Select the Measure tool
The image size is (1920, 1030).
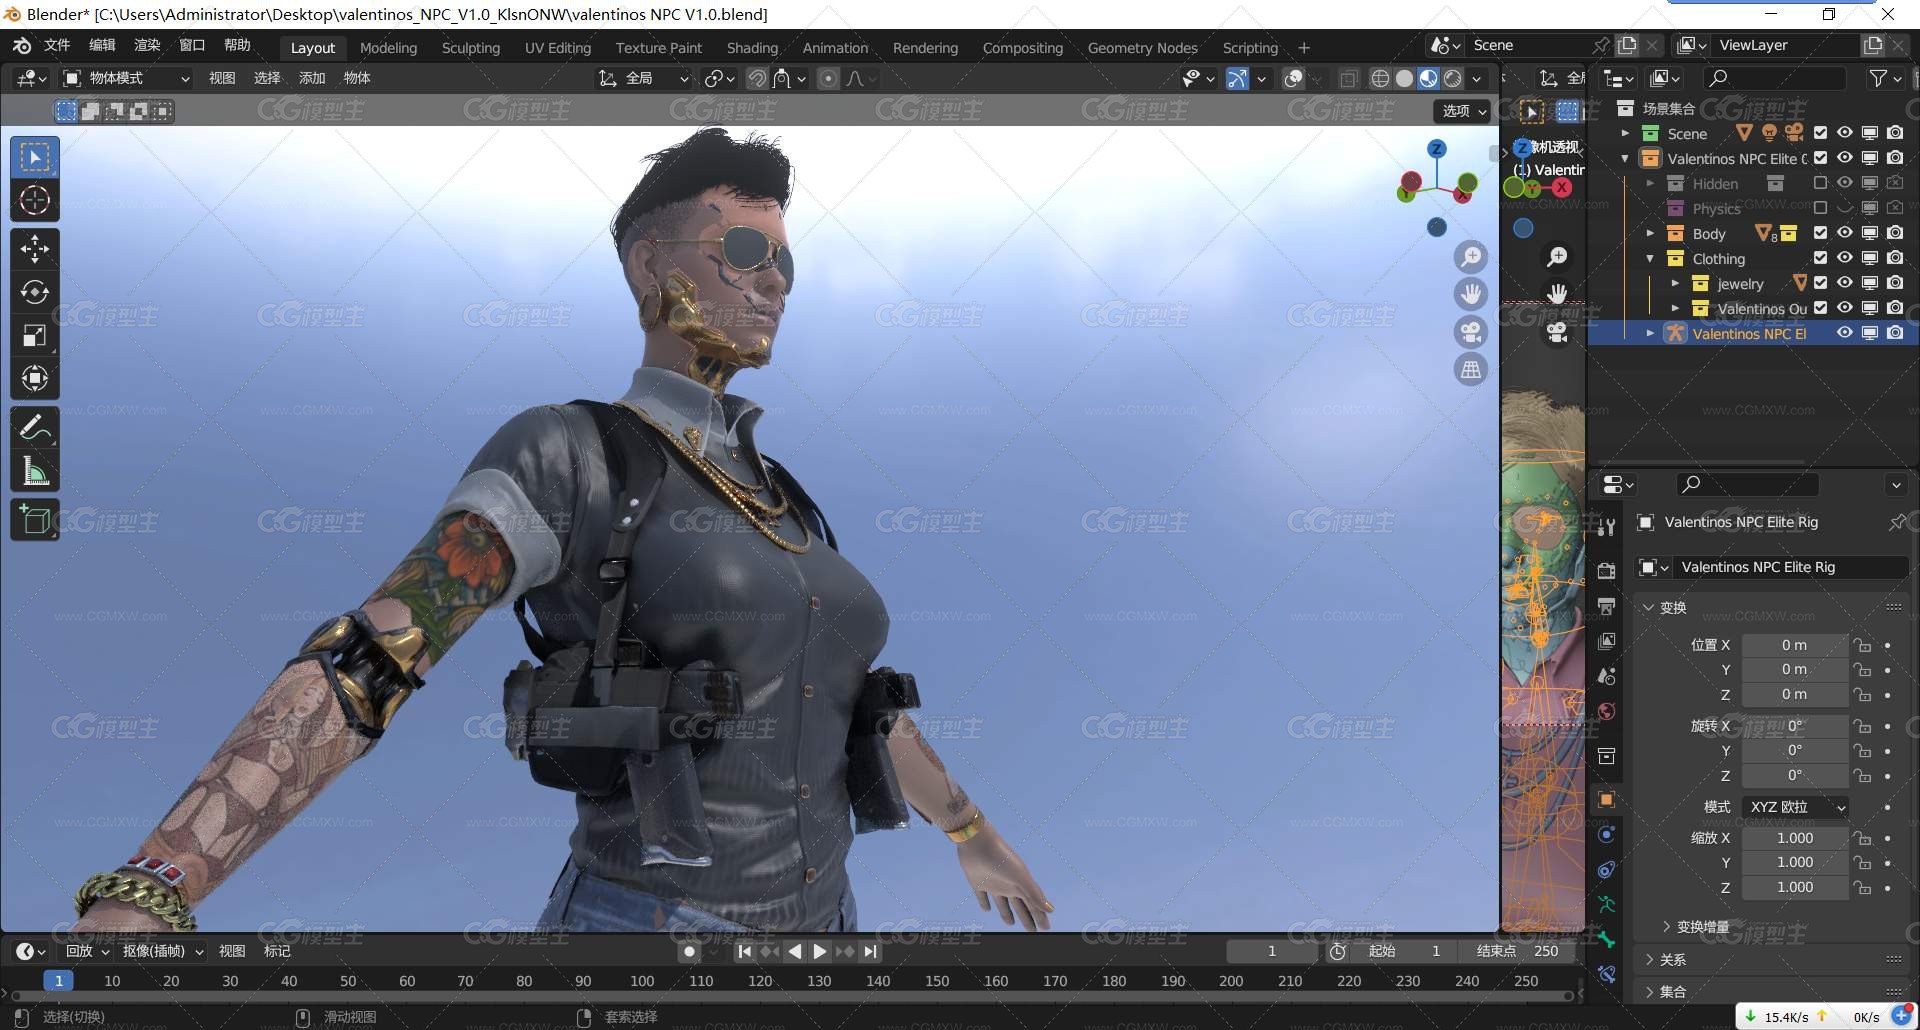pyautogui.click(x=35, y=471)
